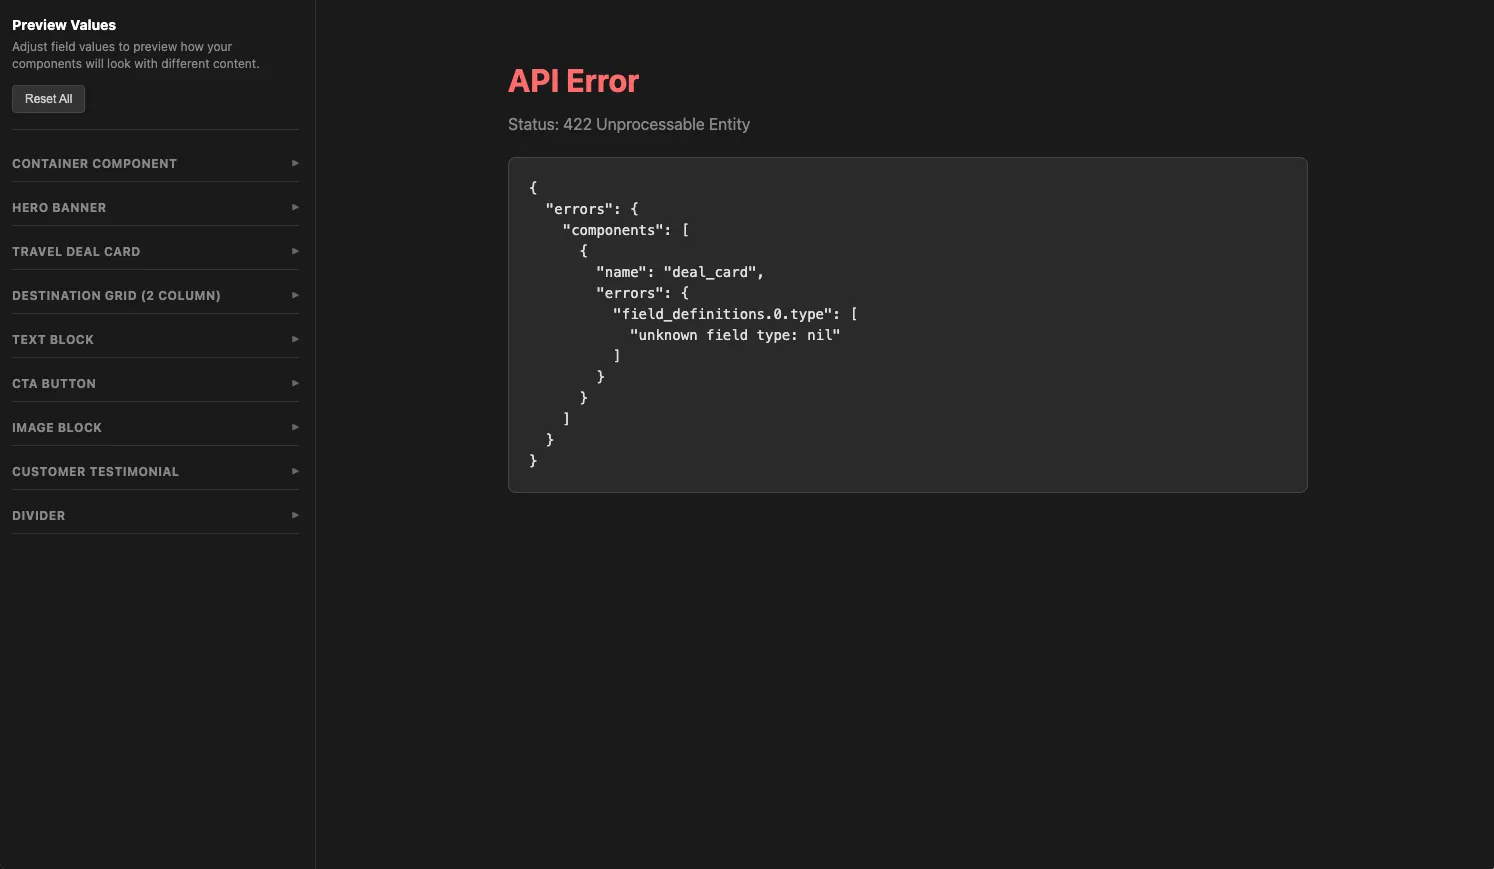The height and width of the screenshot is (869, 1494).
Task: Select the unknown field type nil message
Action: click(734, 335)
